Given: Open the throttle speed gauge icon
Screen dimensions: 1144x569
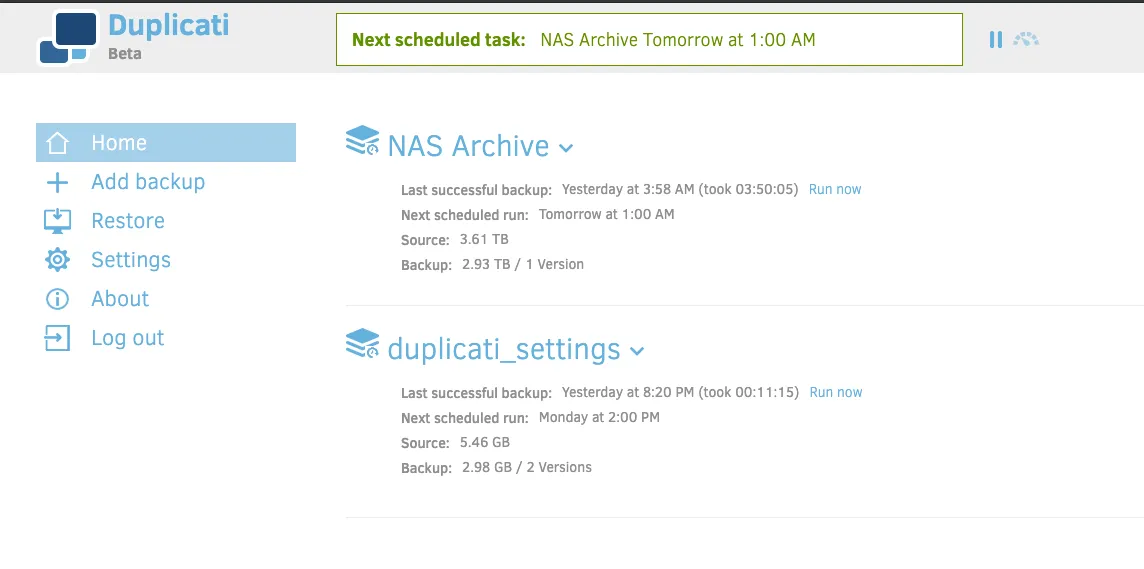Looking at the screenshot, I should pyautogui.click(x=1026, y=39).
